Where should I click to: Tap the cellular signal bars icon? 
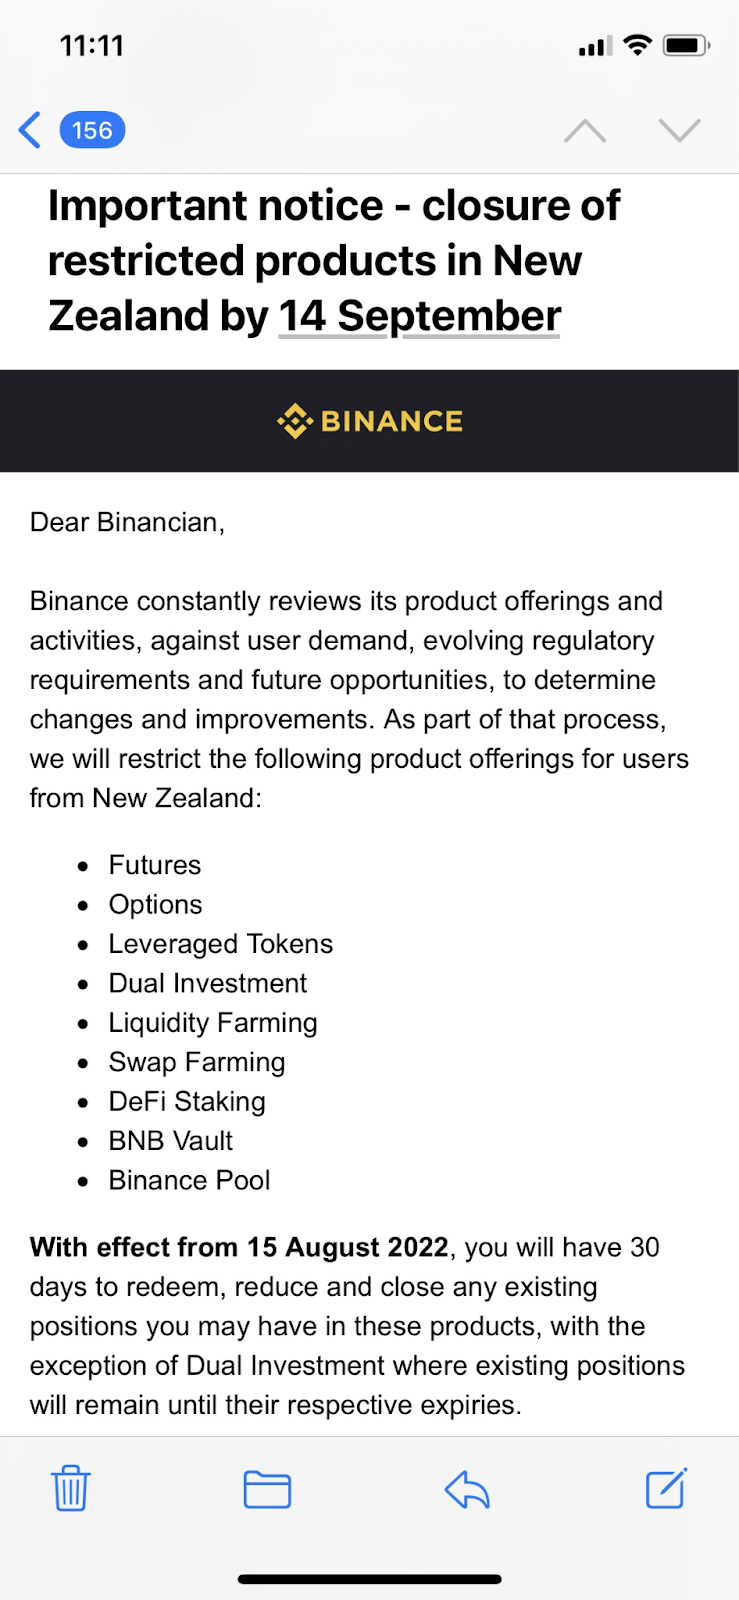(x=595, y=46)
